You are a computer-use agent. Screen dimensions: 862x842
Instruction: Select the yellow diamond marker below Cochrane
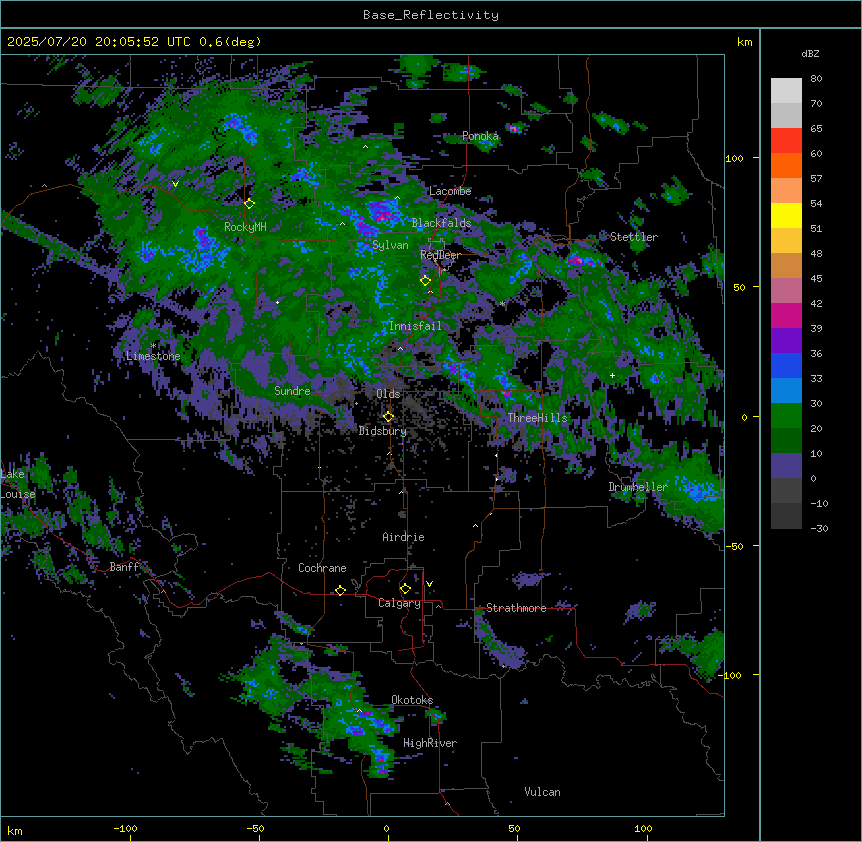(340, 590)
